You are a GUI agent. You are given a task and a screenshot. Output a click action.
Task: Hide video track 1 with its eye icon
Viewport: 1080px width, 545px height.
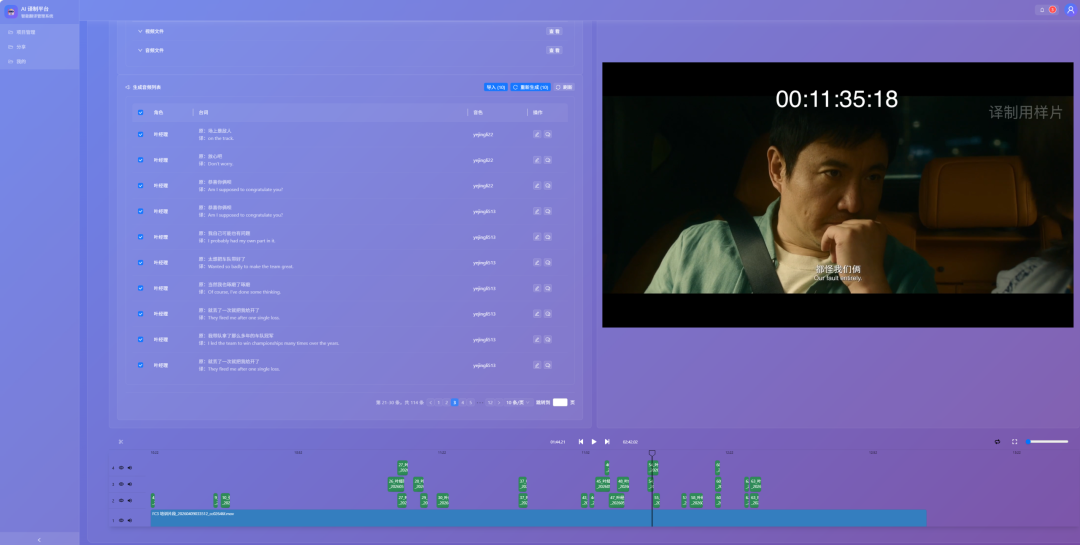[121, 520]
